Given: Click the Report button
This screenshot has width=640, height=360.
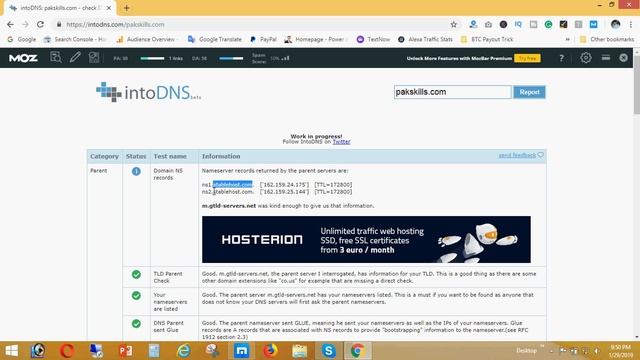Looking at the screenshot, I should (529, 92).
